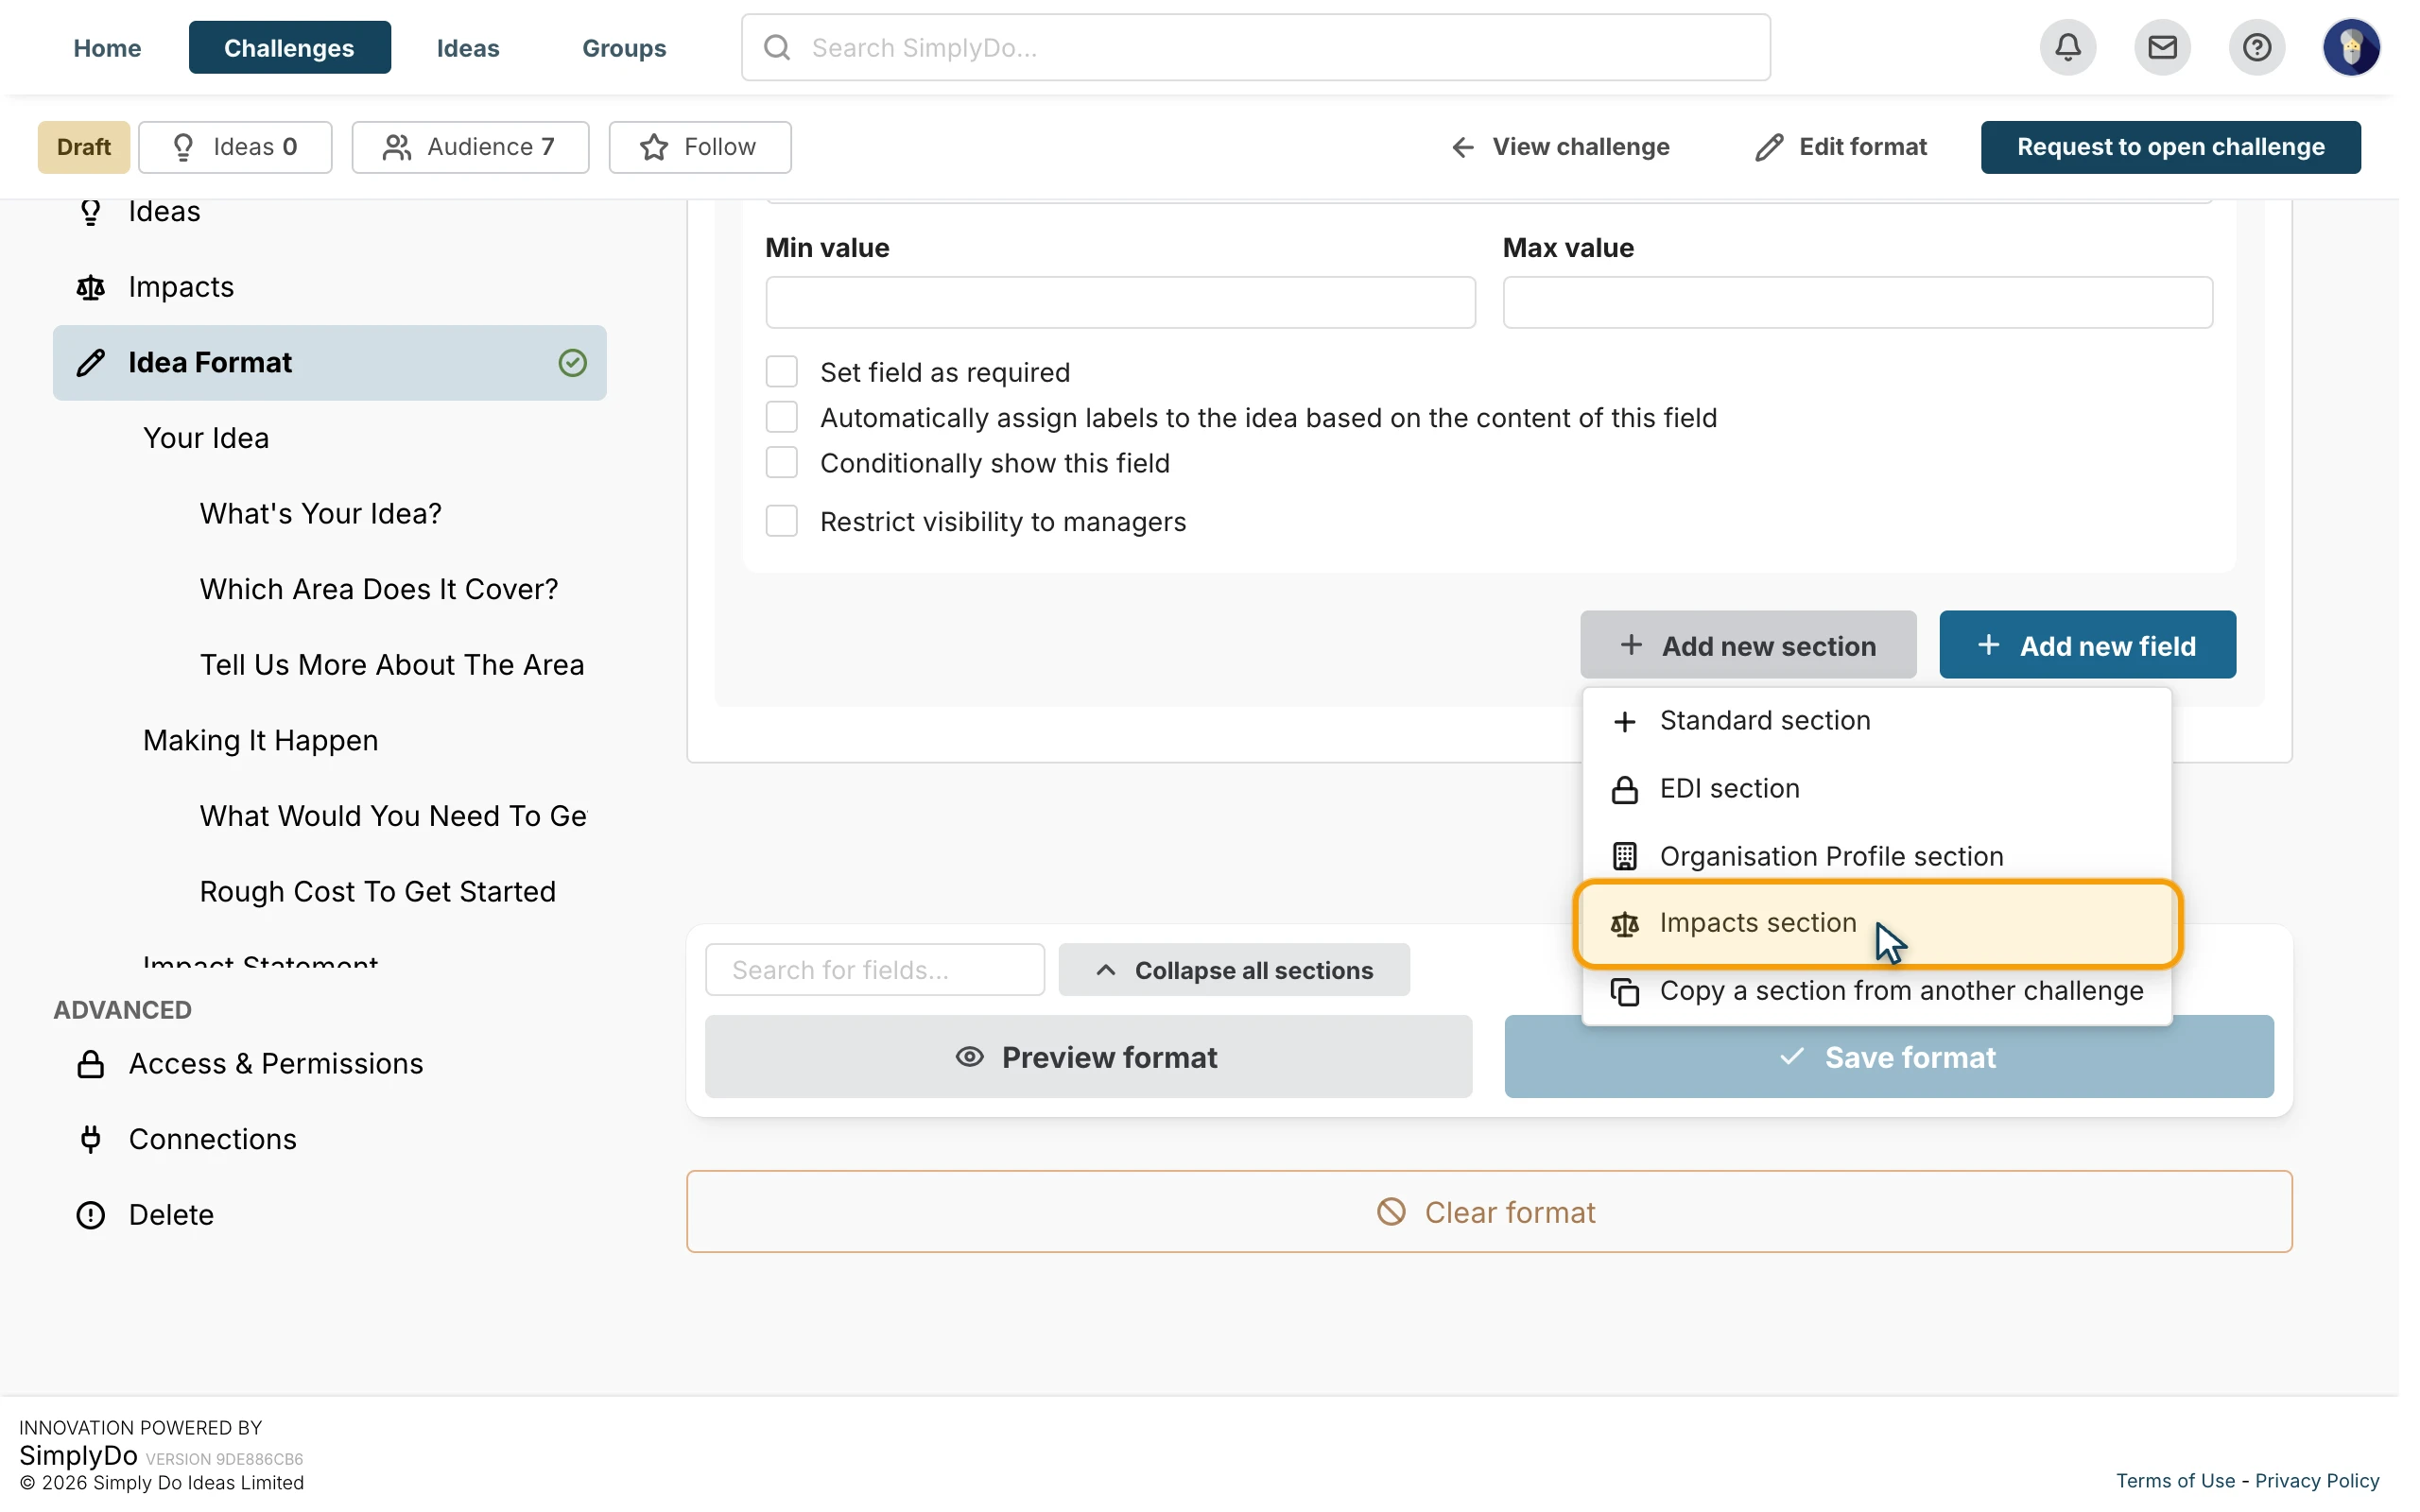Click the search magnifier icon
This screenshot has width=2420, height=1512.
click(x=777, y=47)
